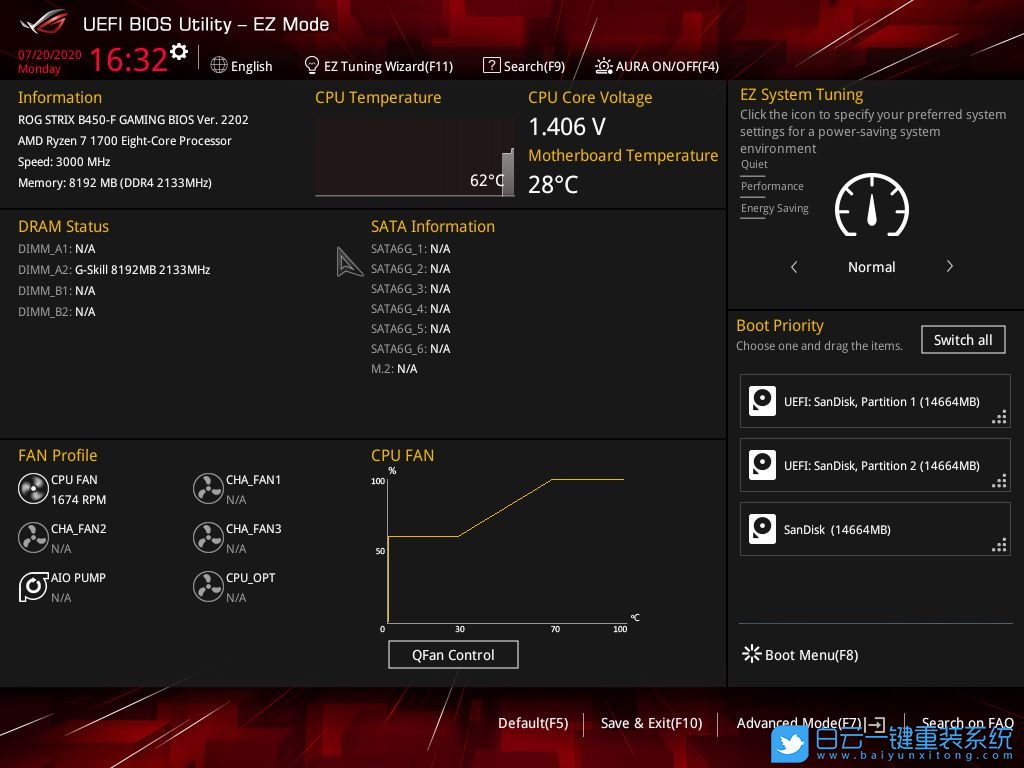Open EZ Tuning Wizard(F11)

[x=378, y=66]
